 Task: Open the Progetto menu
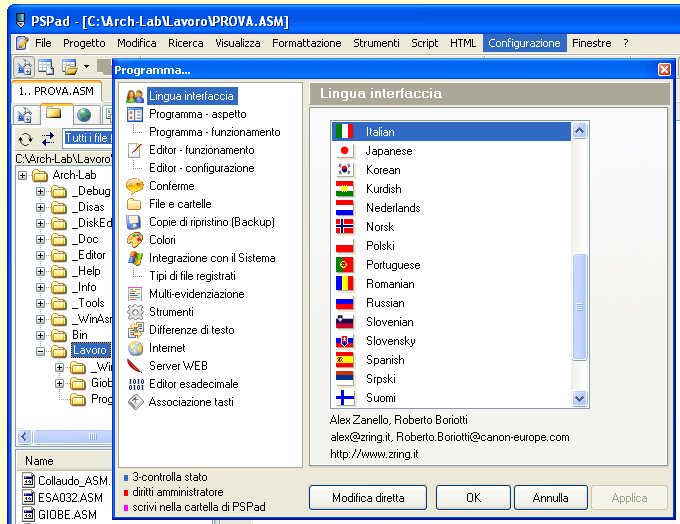tap(84, 43)
